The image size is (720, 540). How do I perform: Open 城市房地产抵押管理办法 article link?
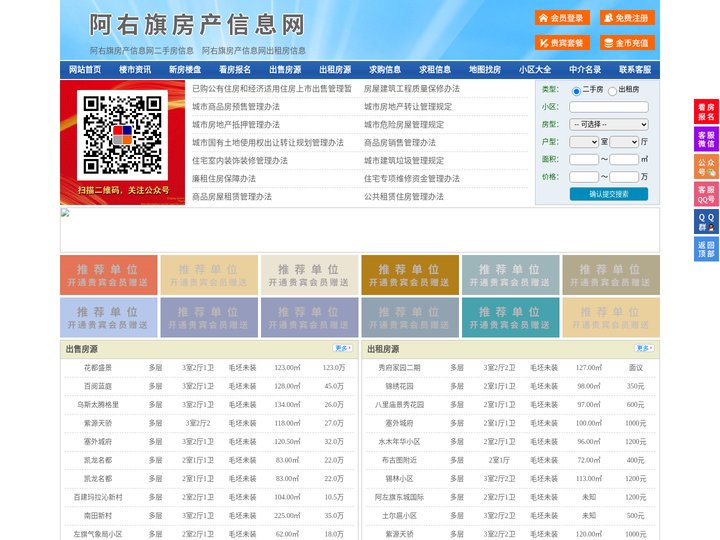tap(236, 124)
